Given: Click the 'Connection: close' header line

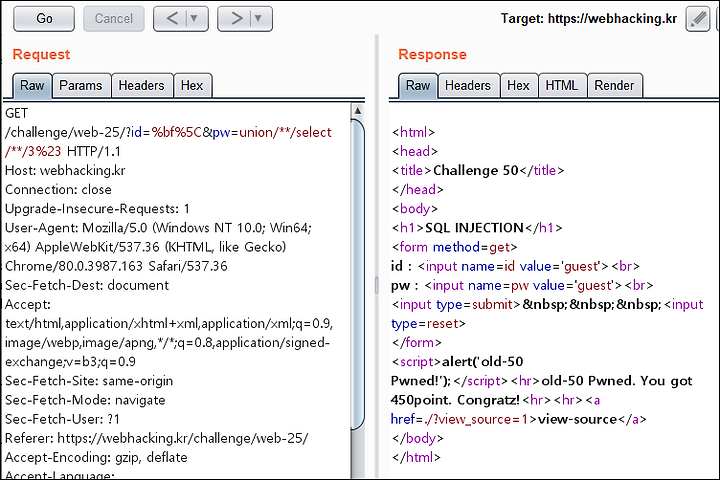Looking at the screenshot, I should 58,190.
